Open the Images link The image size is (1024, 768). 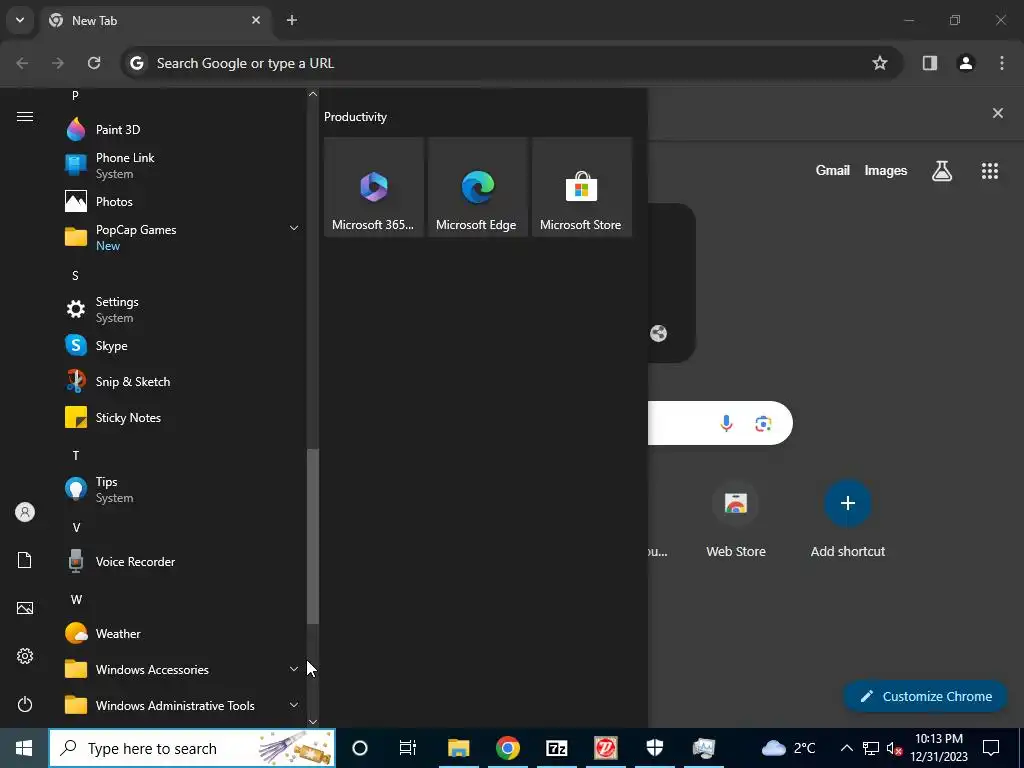click(886, 170)
